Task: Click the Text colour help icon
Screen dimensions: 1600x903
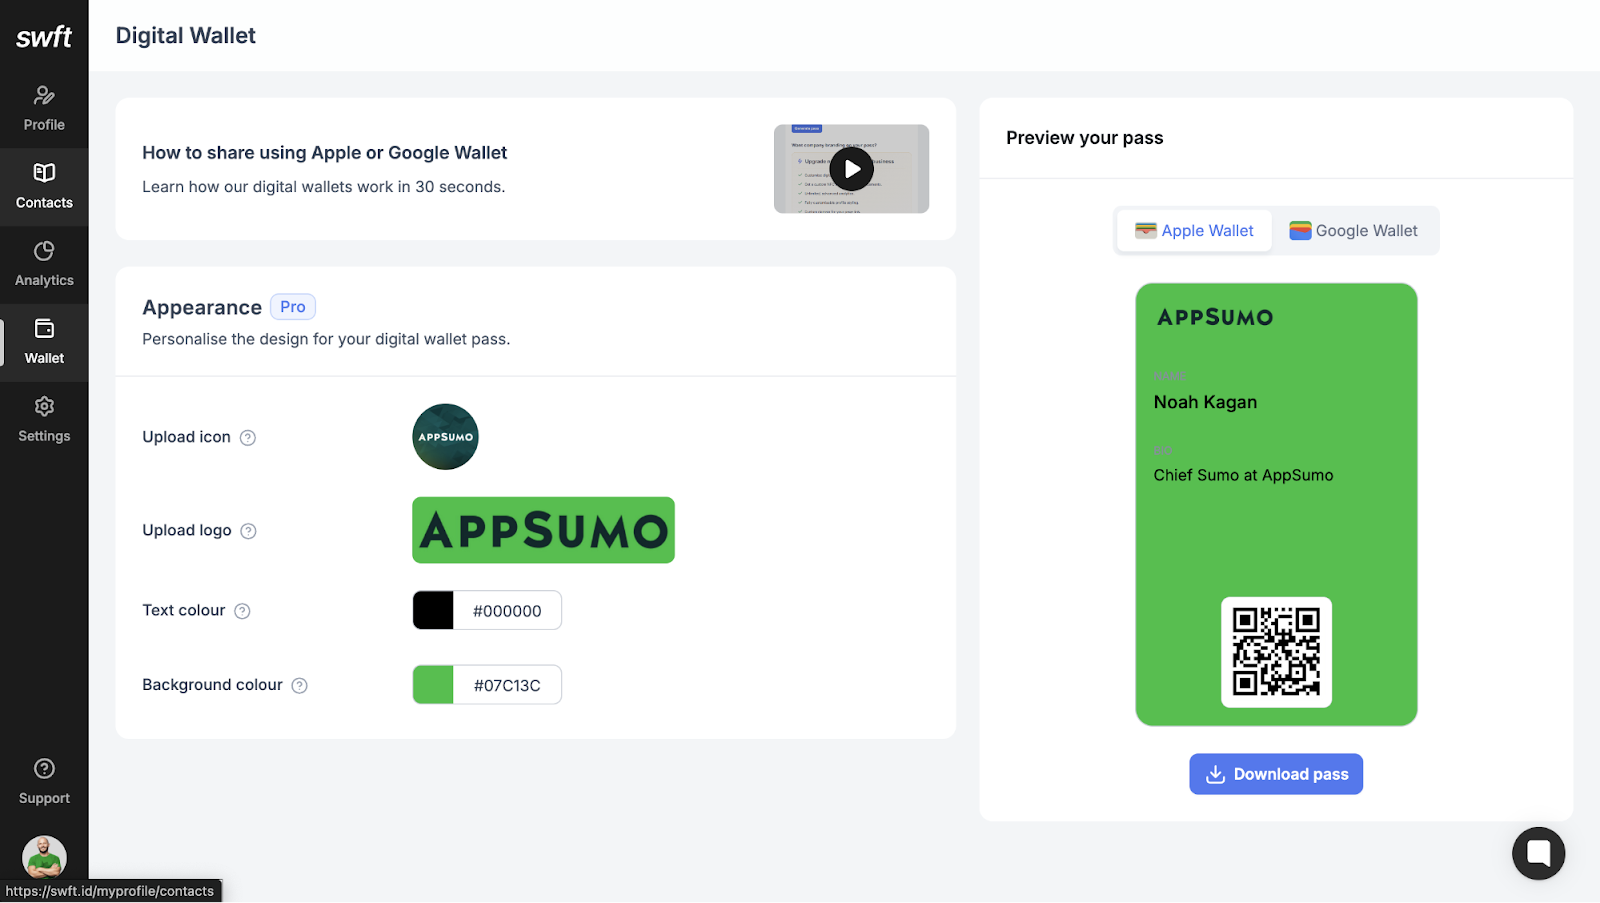Action: pyautogui.click(x=243, y=611)
